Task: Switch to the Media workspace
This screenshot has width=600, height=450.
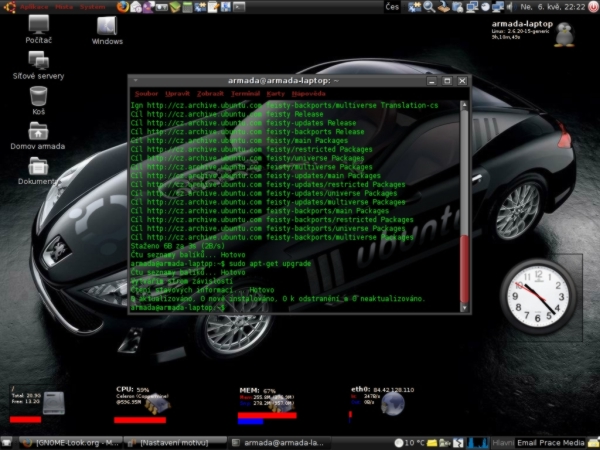Action: (x=572, y=443)
